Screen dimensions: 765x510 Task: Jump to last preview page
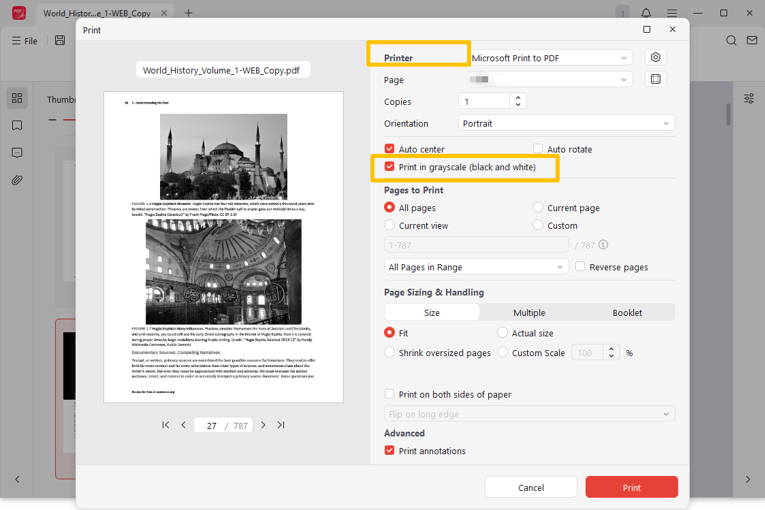pos(281,425)
